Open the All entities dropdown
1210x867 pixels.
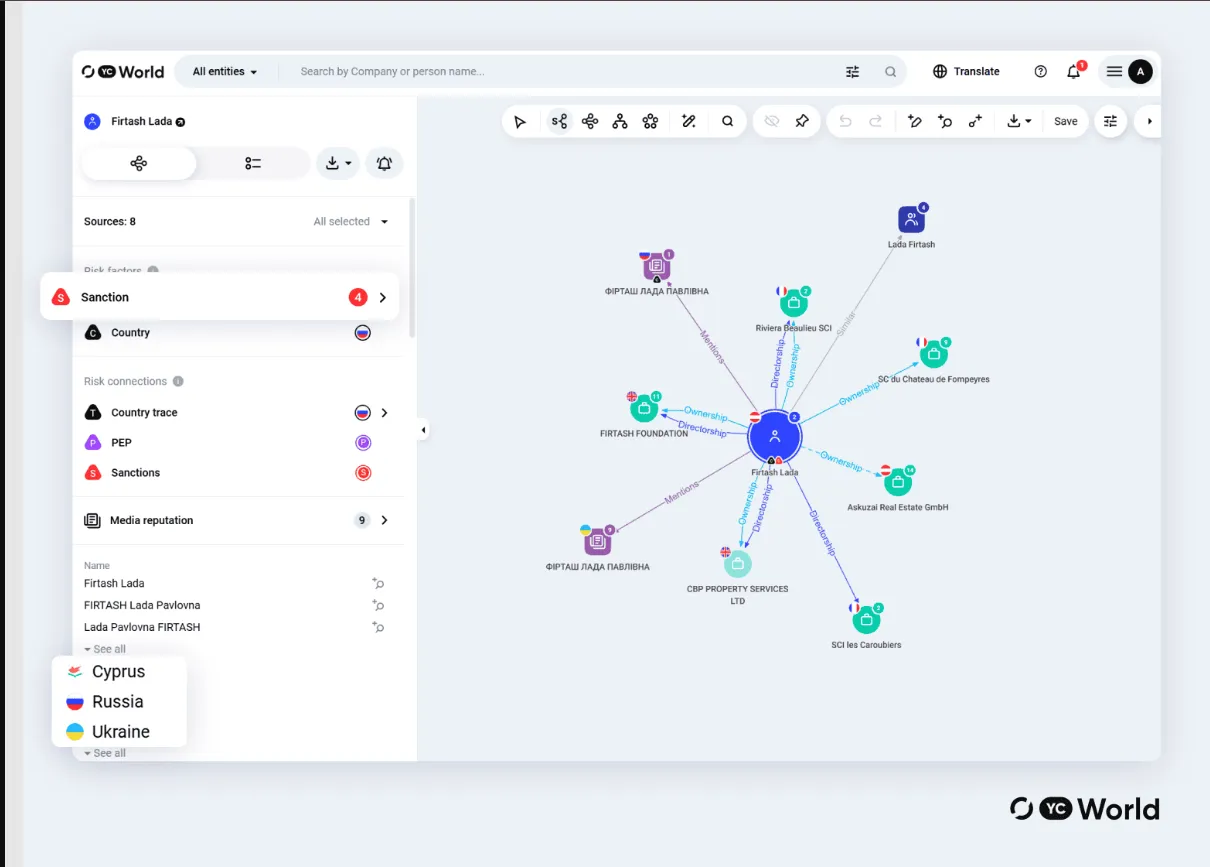tap(225, 71)
